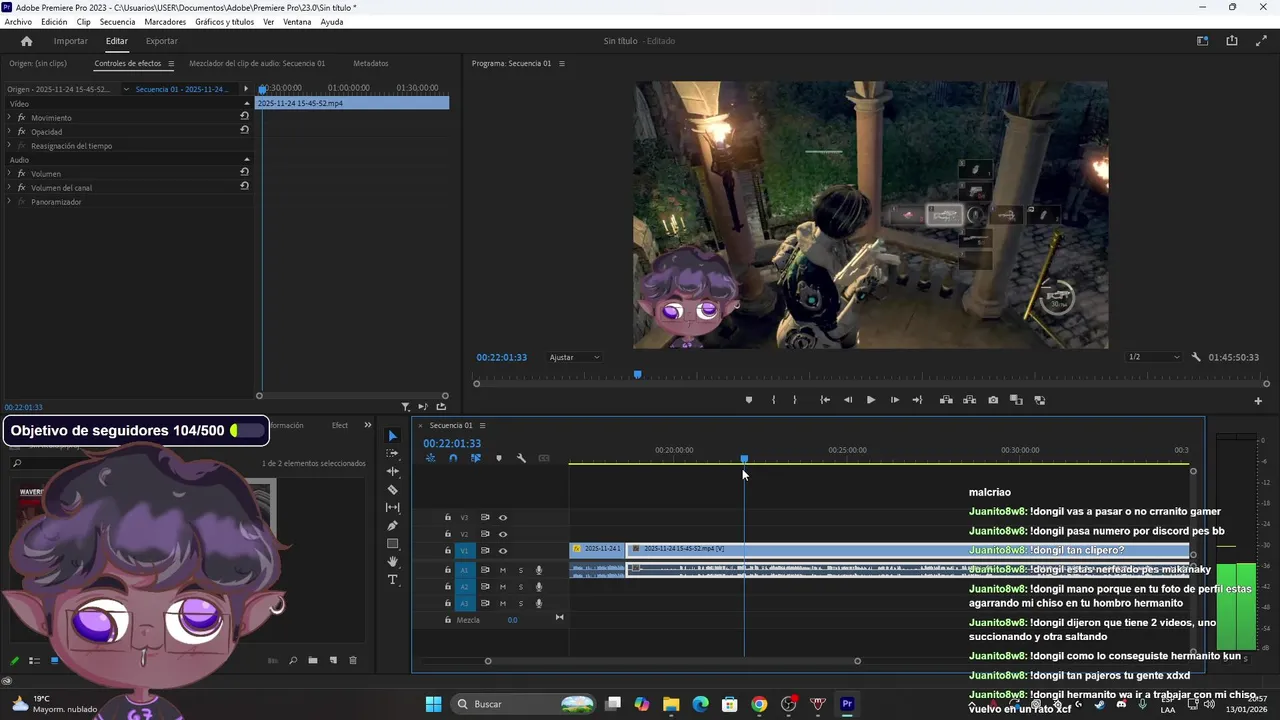Click the Lift button in Program monitor
The width and height of the screenshot is (1280, 720).
coord(946,400)
